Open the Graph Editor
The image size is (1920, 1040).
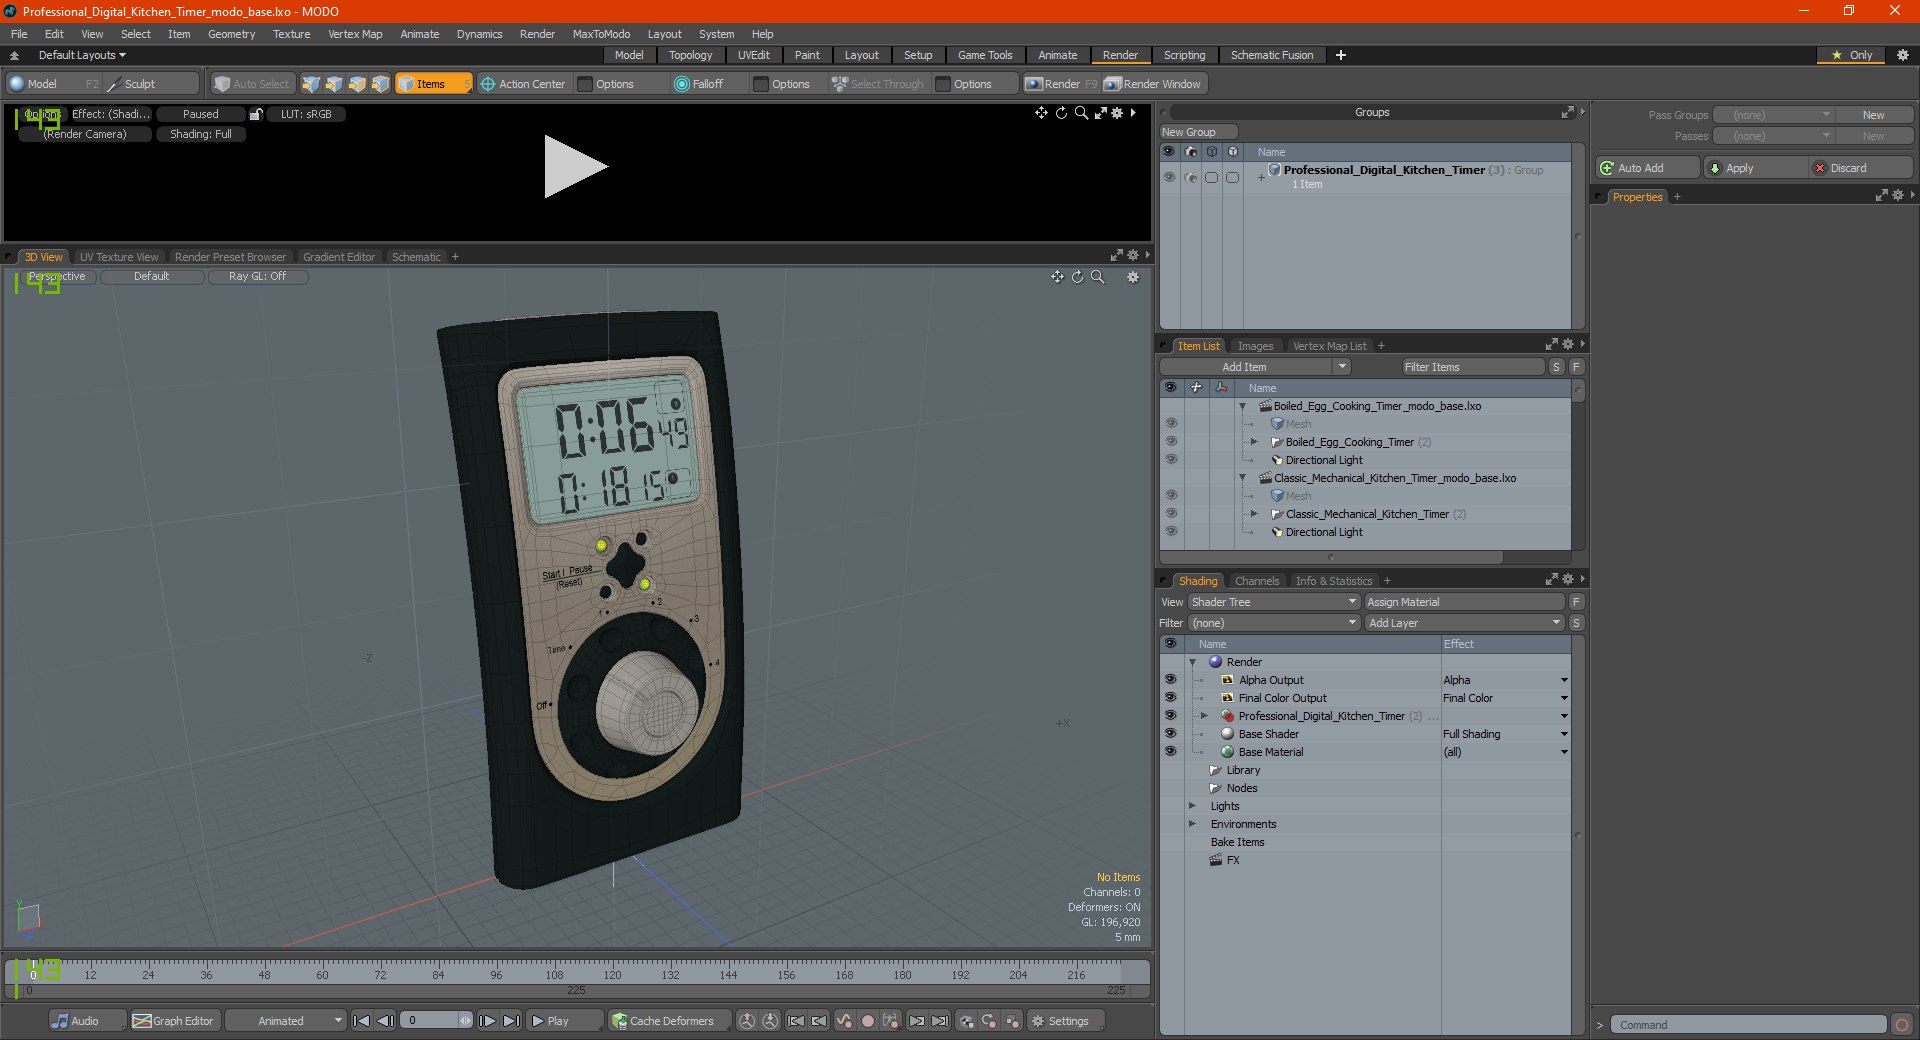[x=174, y=1021]
